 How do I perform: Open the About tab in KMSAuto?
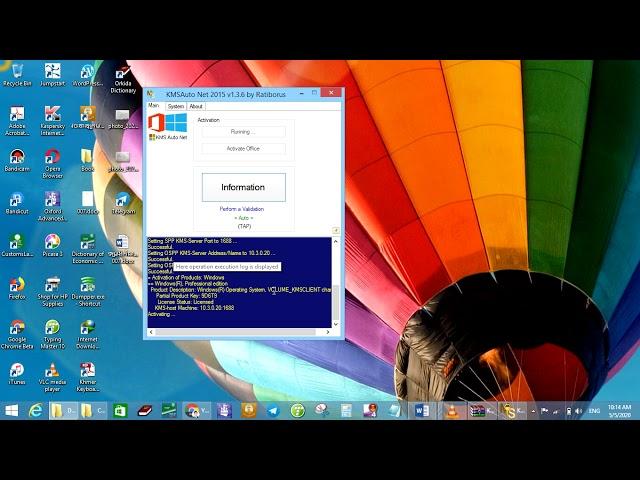[196, 106]
